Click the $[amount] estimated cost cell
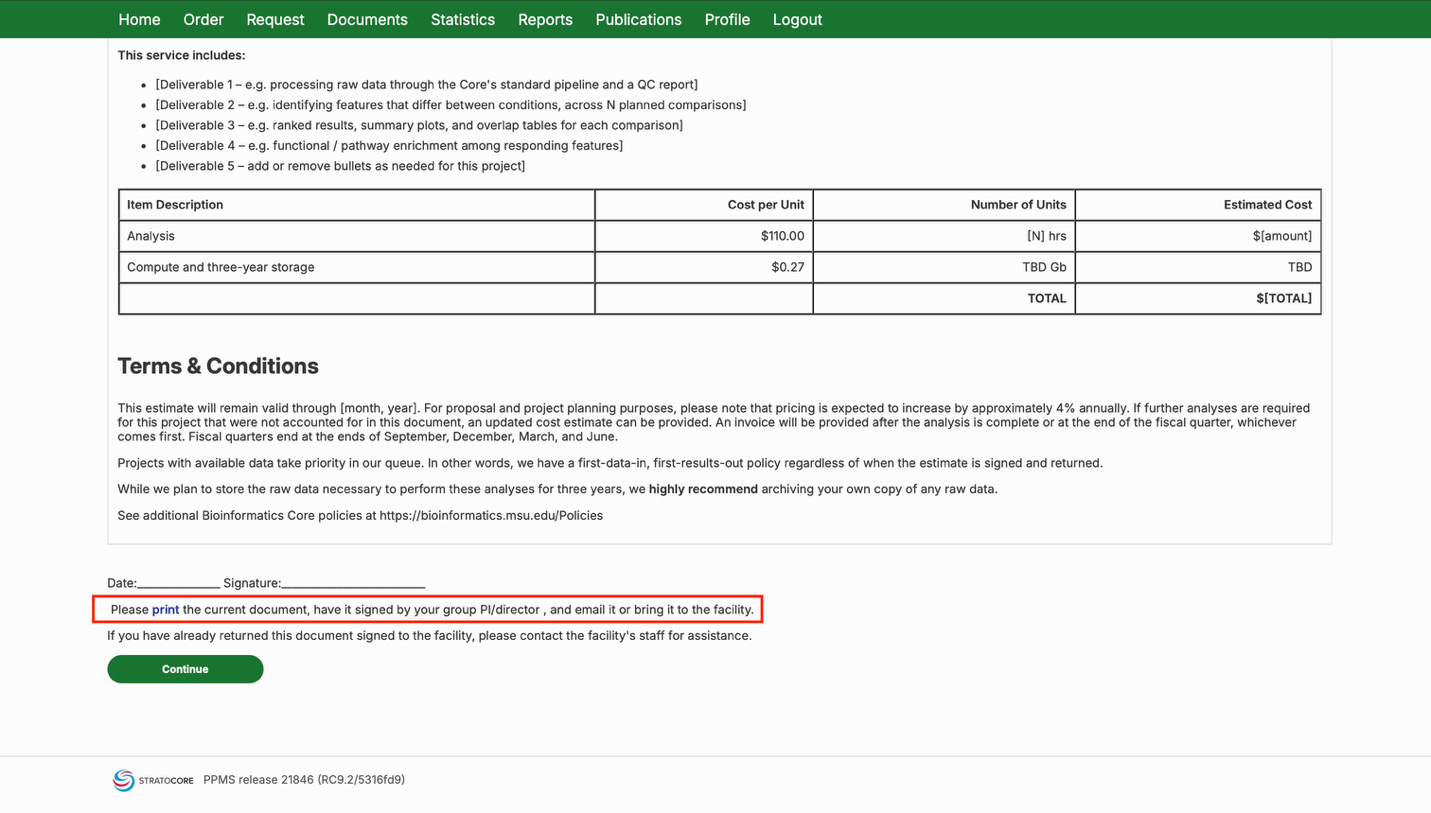 [x=1198, y=236]
